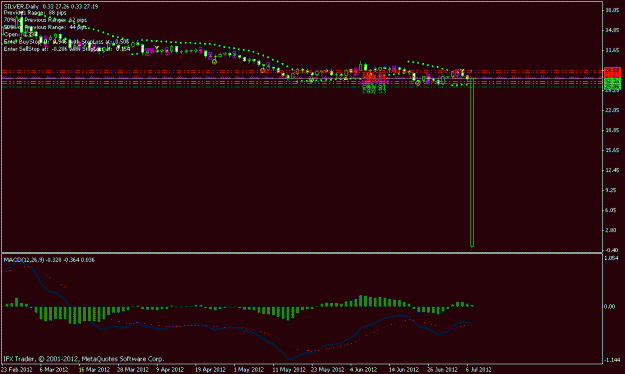Click the 6.05 price axis value
Viewport: 625px width, 374px height.
pyautogui.click(x=612, y=210)
